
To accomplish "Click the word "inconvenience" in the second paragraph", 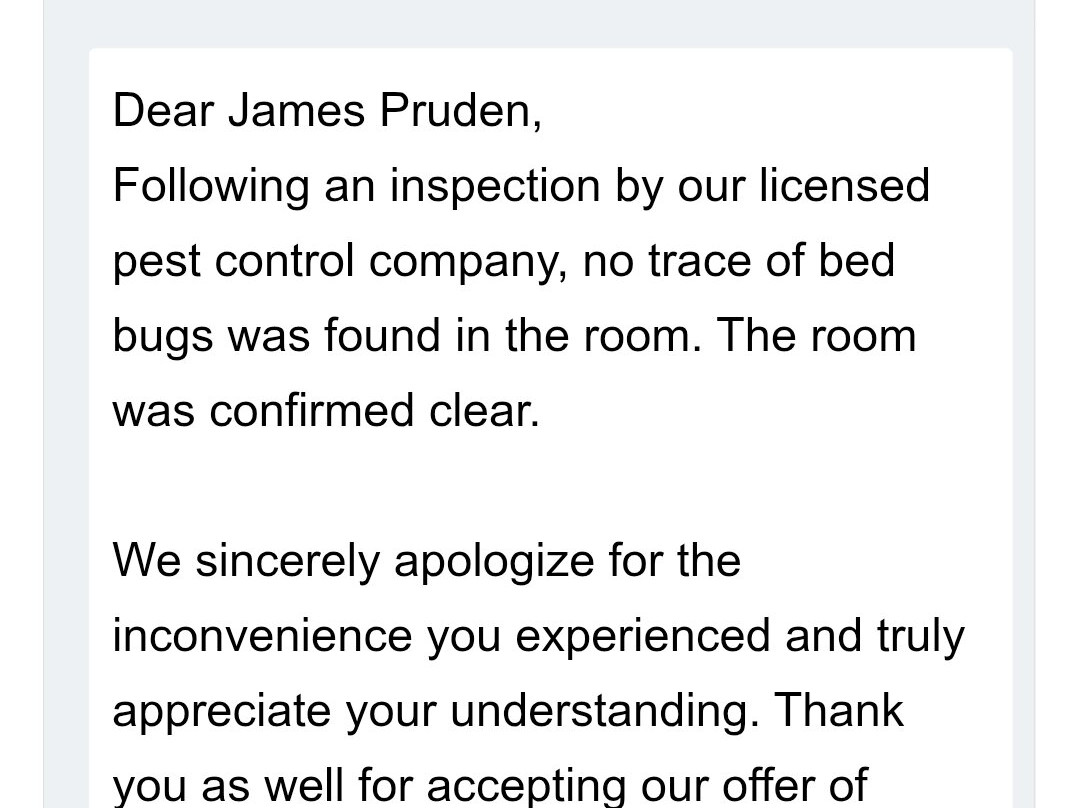I will click(x=261, y=635).
